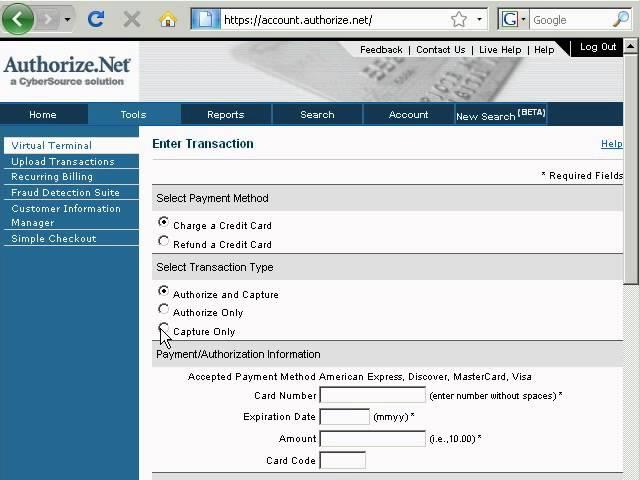Screen dimensions: 640x480
Task: Click the address bar URL field
Action: point(335,20)
